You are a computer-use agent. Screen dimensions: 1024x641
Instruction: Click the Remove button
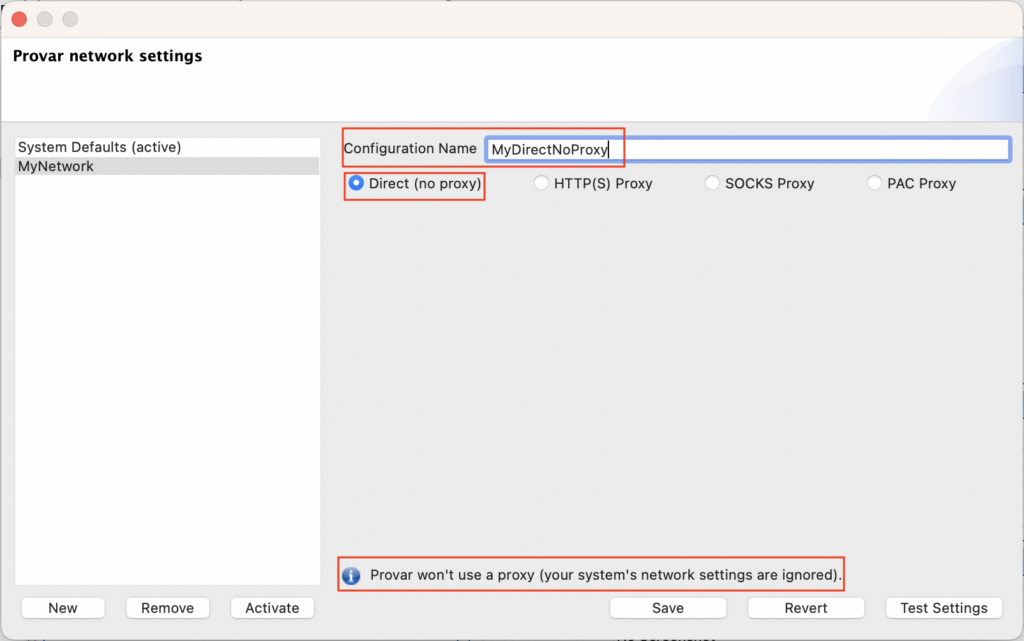pyautogui.click(x=167, y=608)
